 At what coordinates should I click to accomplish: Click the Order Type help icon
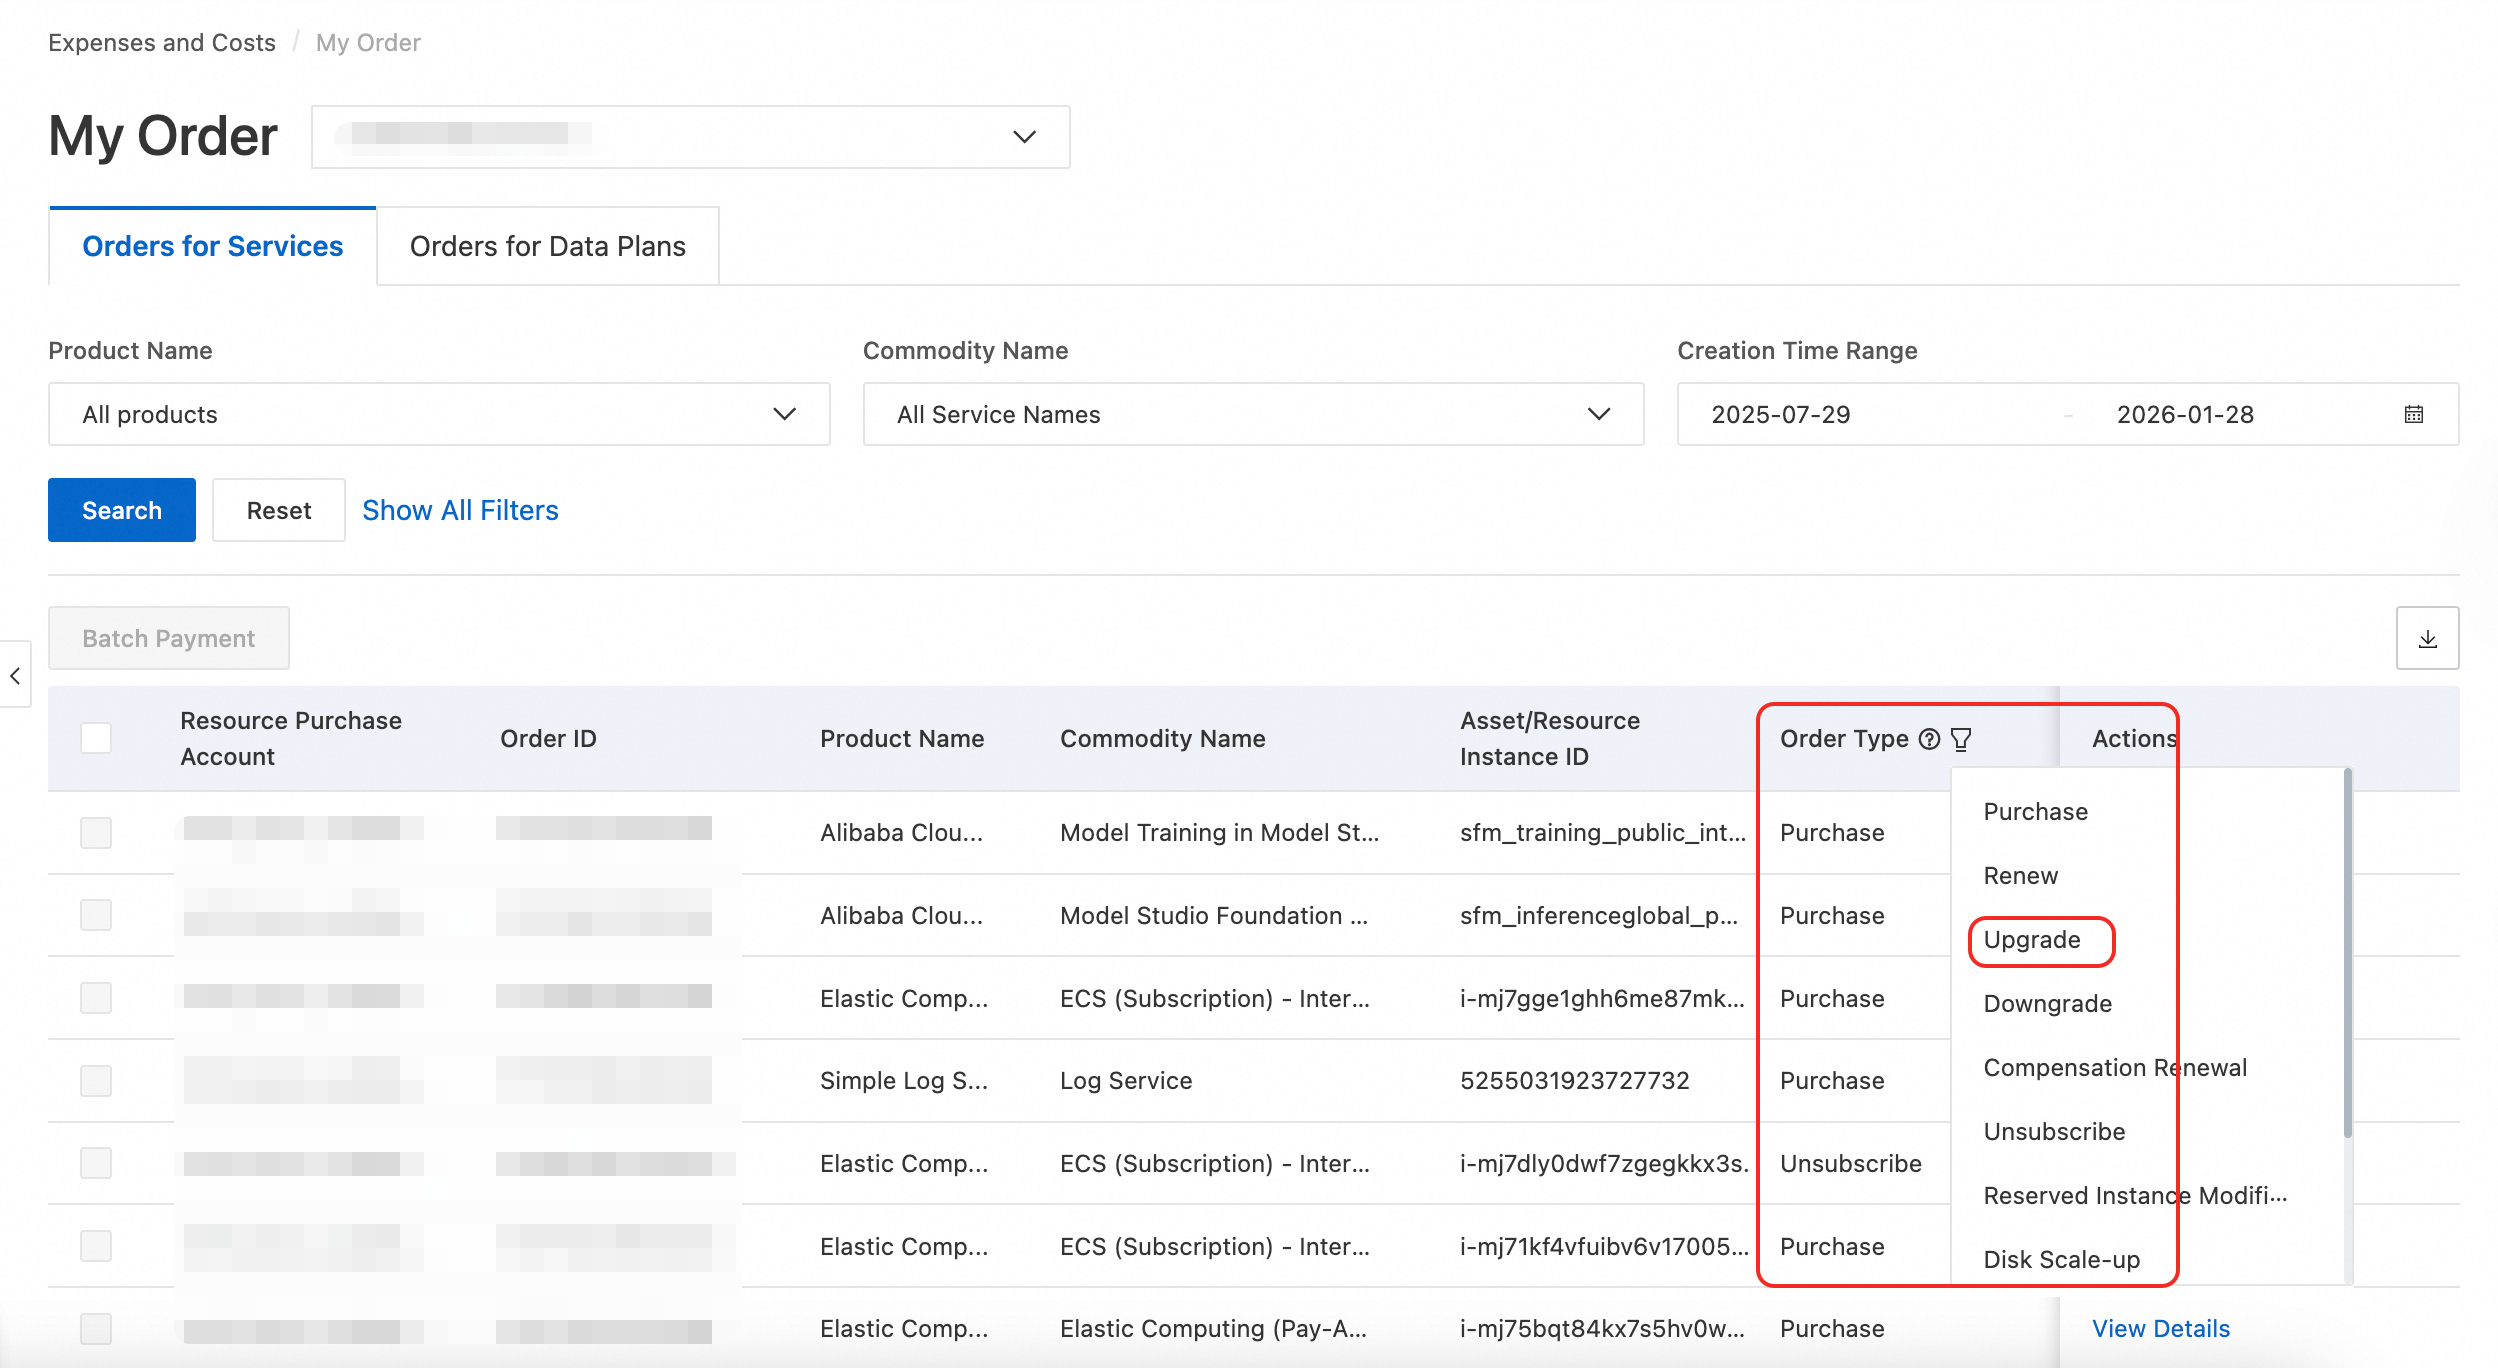(x=1929, y=739)
